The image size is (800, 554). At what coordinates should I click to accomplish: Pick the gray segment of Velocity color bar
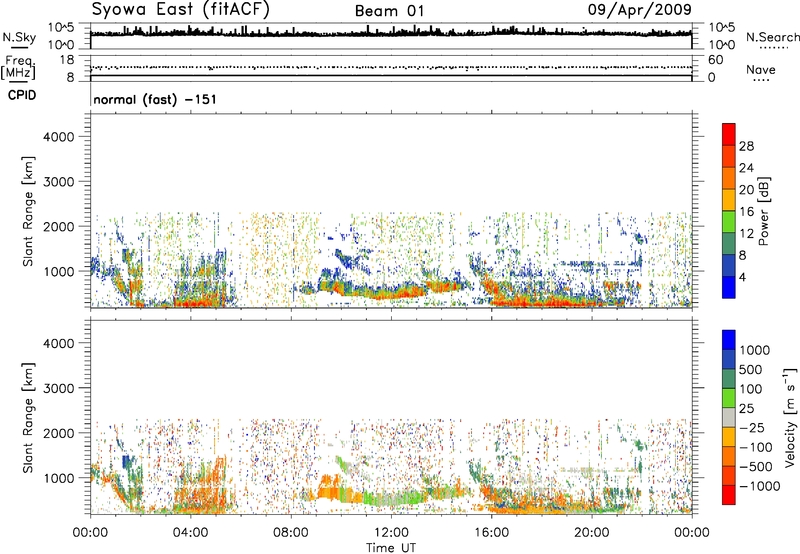[x=729, y=417]
